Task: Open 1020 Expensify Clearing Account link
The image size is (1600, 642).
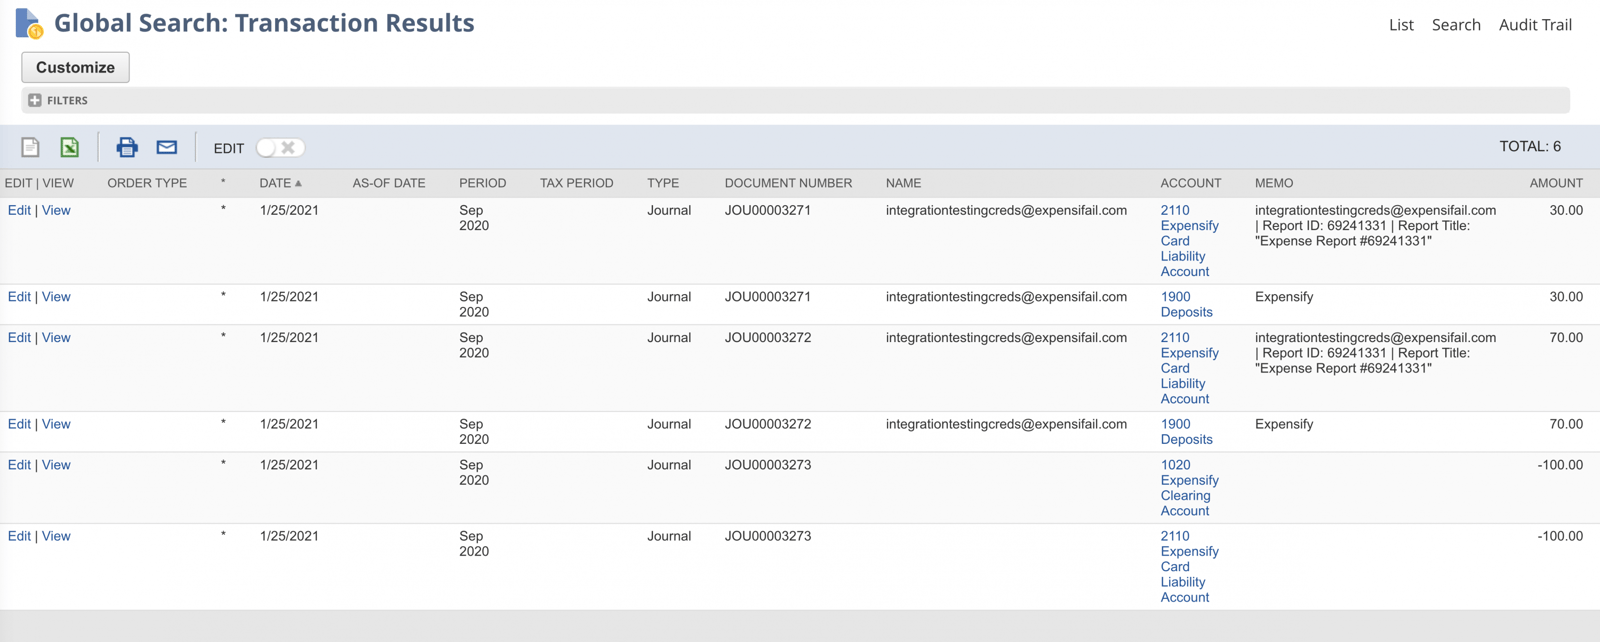Action: click(1189, 488)
